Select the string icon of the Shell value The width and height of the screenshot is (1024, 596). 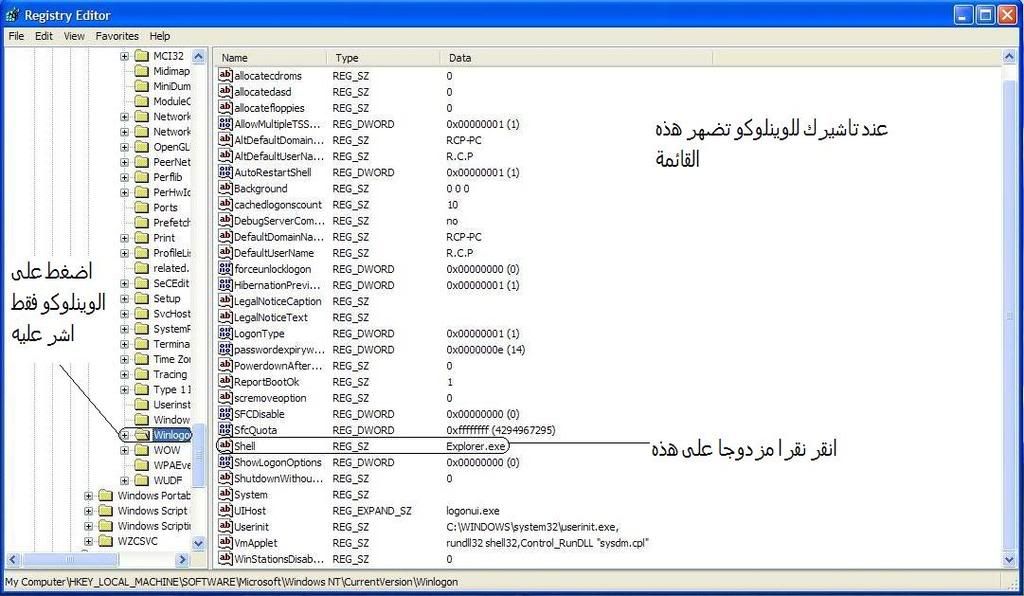[225, 446]
